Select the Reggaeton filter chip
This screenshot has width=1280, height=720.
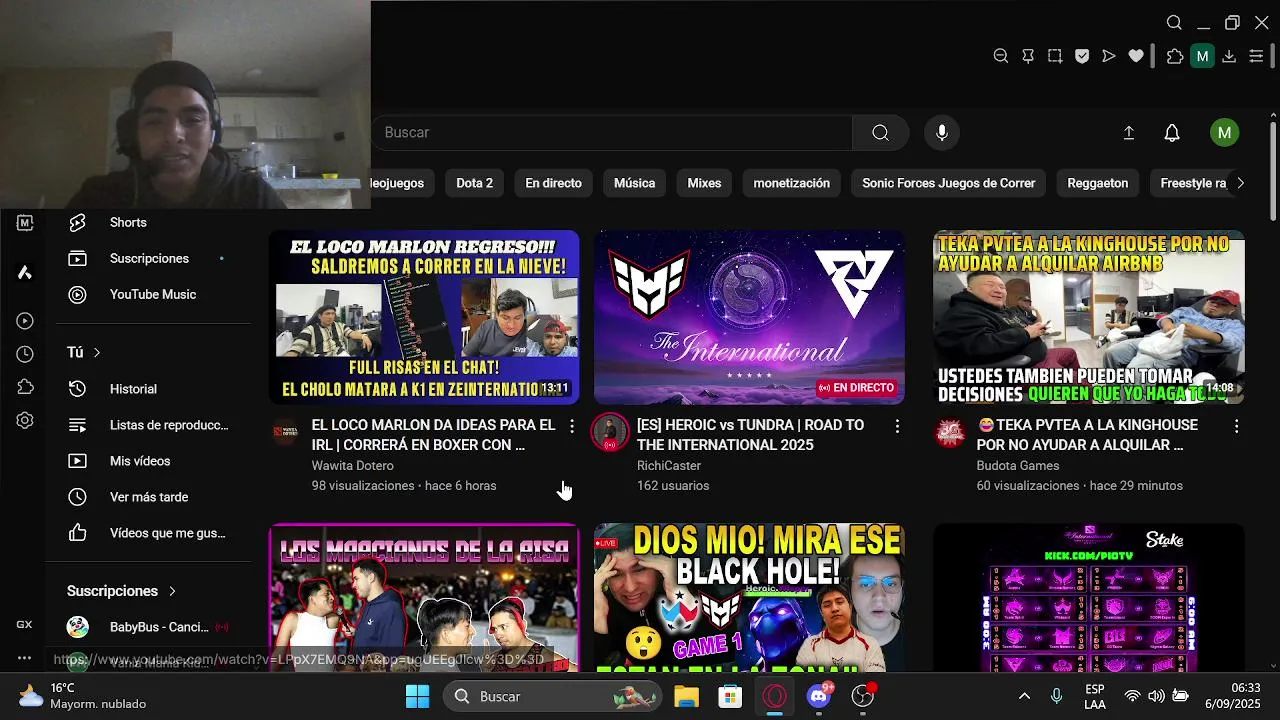1097,183
